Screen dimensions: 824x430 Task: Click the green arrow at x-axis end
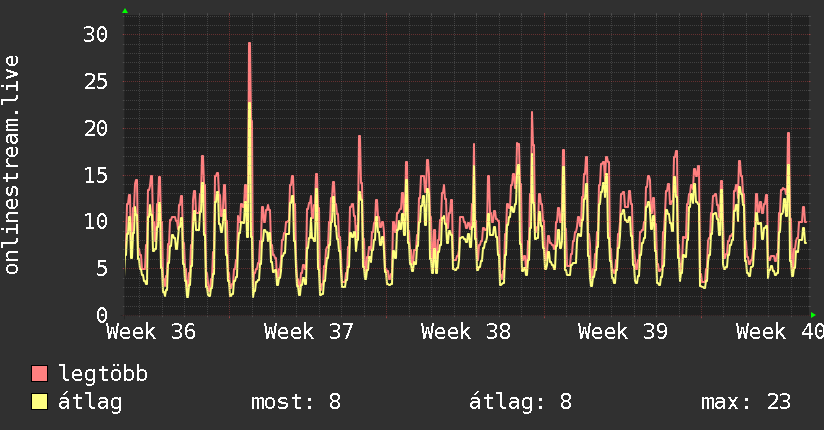(813, 315)
